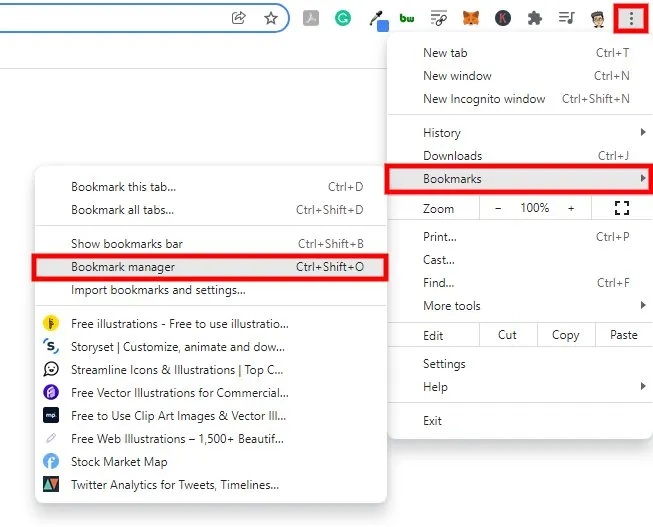Toggle Show bookmarks bar
The width and height of the screenshot is (653, 527).
point(211,244)
